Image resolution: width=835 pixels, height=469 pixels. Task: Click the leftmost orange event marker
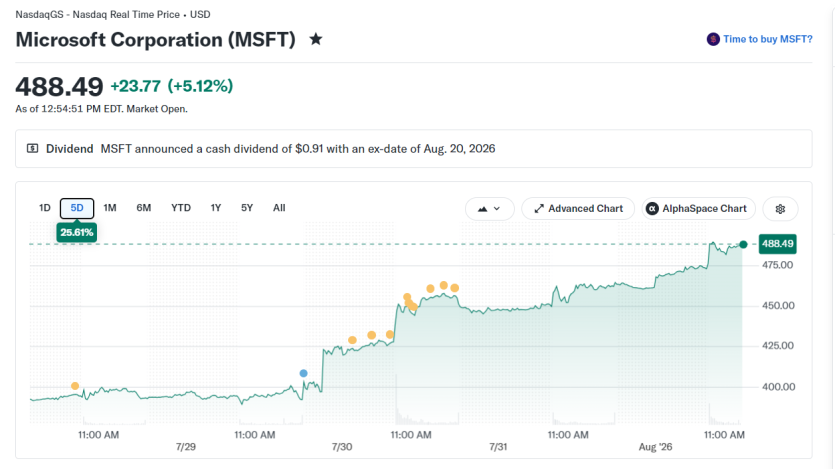coord(75,386)
